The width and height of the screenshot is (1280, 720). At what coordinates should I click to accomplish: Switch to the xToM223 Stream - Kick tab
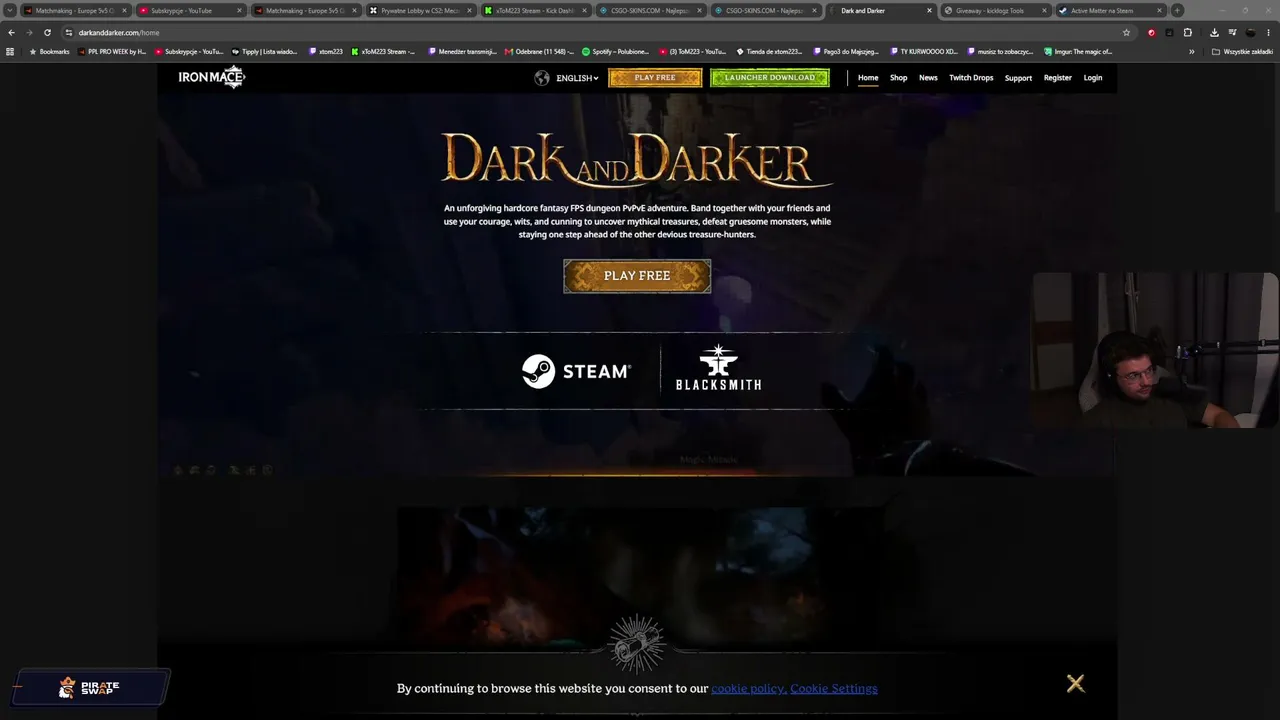click(535, 11)
